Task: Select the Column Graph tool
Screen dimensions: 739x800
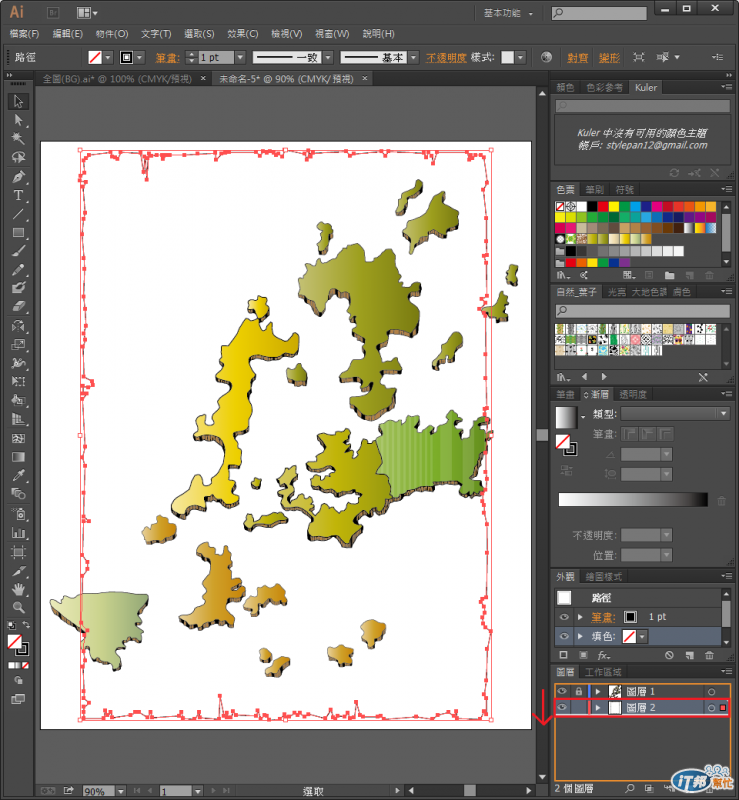Action: point(18,533)
